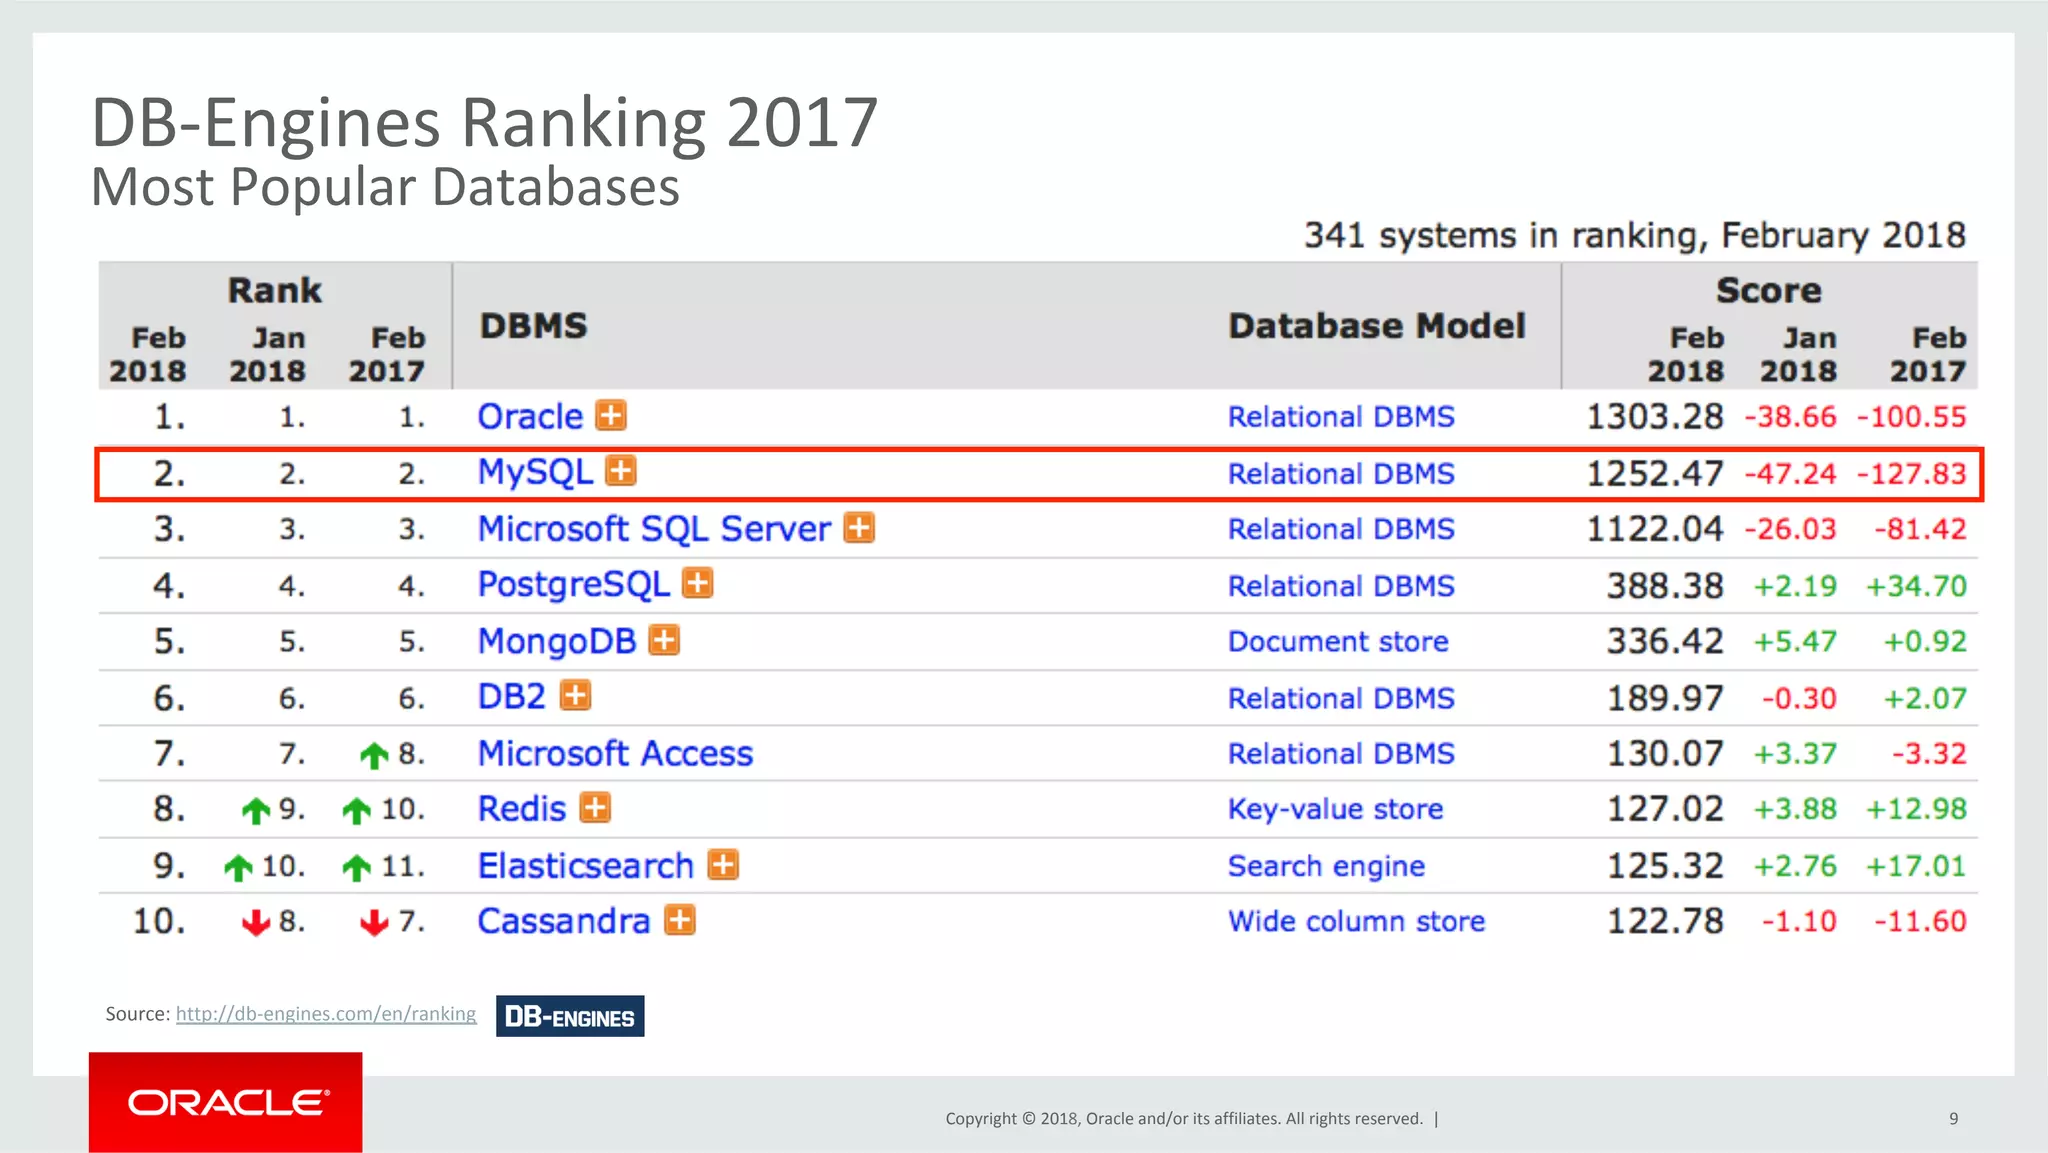Image resolution: width=2048 pixels, height=1153 pixels.
Task: Select DB2 score 189.97
Action: [x=1665, y=697]
